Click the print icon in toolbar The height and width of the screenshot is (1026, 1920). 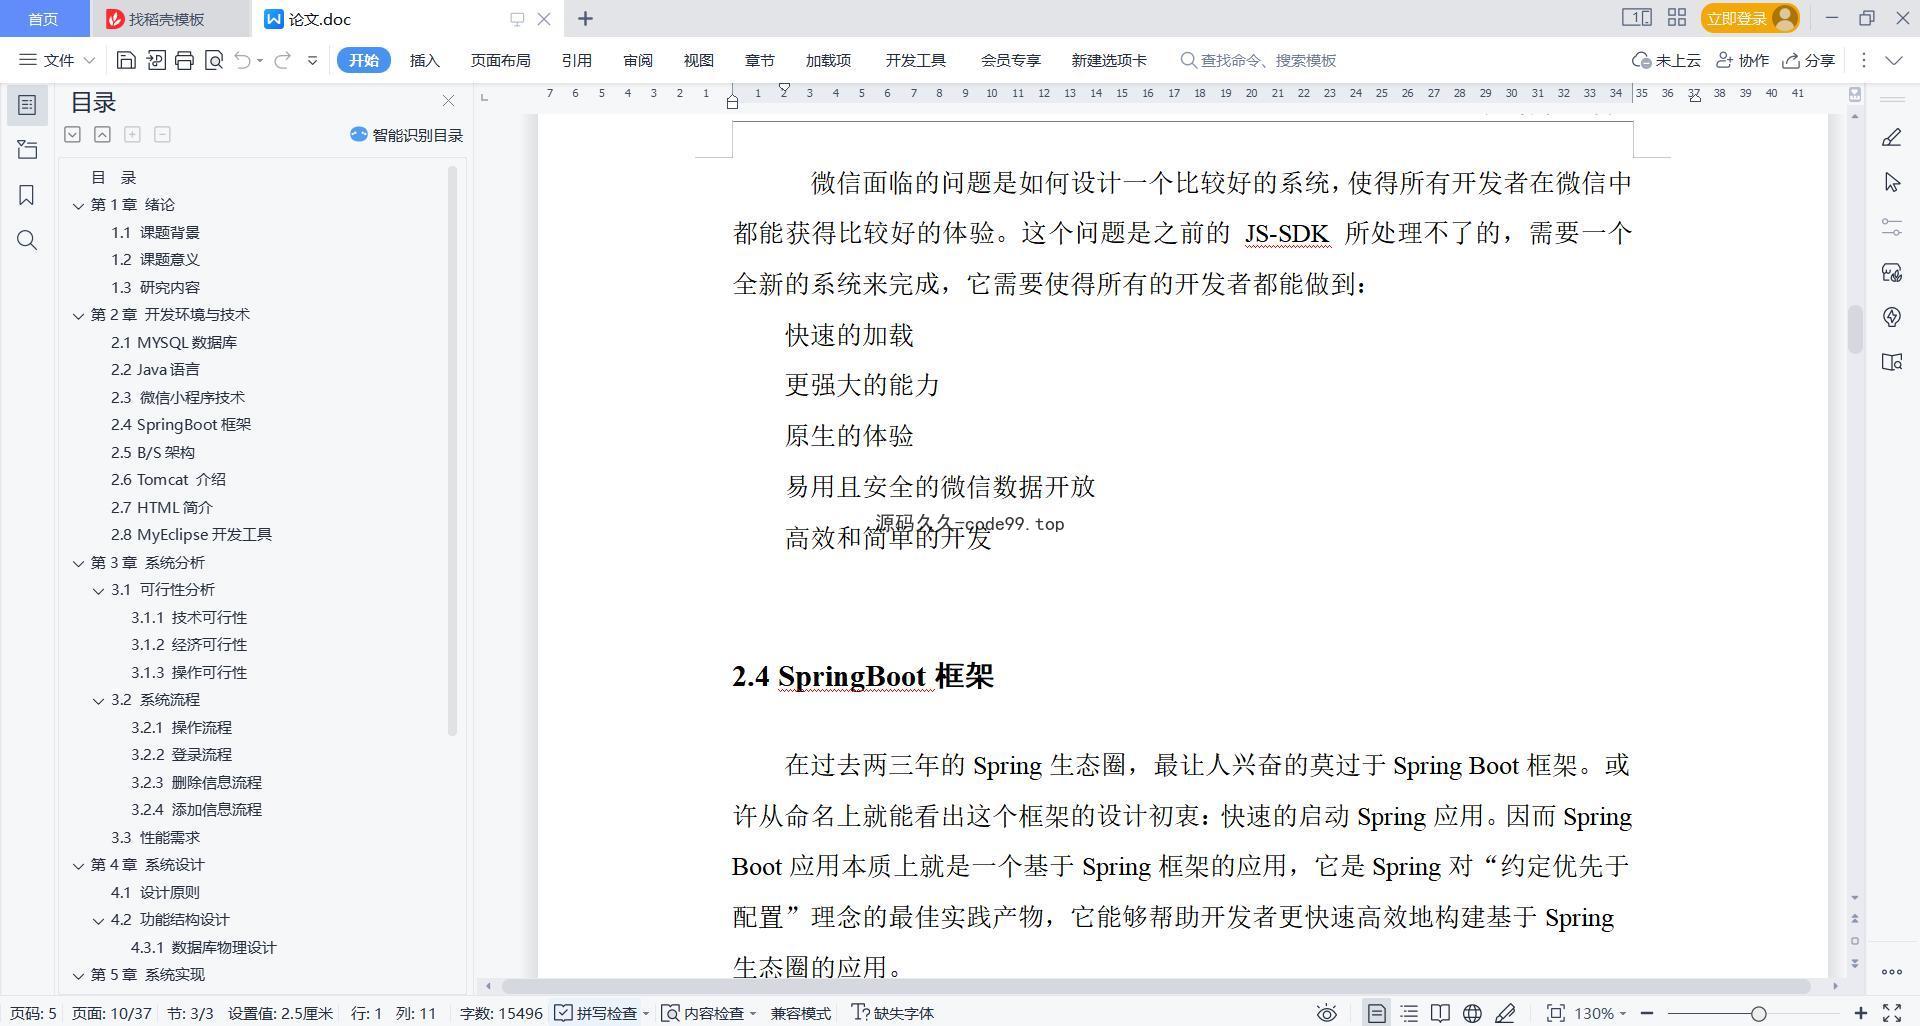pos(184,60)
